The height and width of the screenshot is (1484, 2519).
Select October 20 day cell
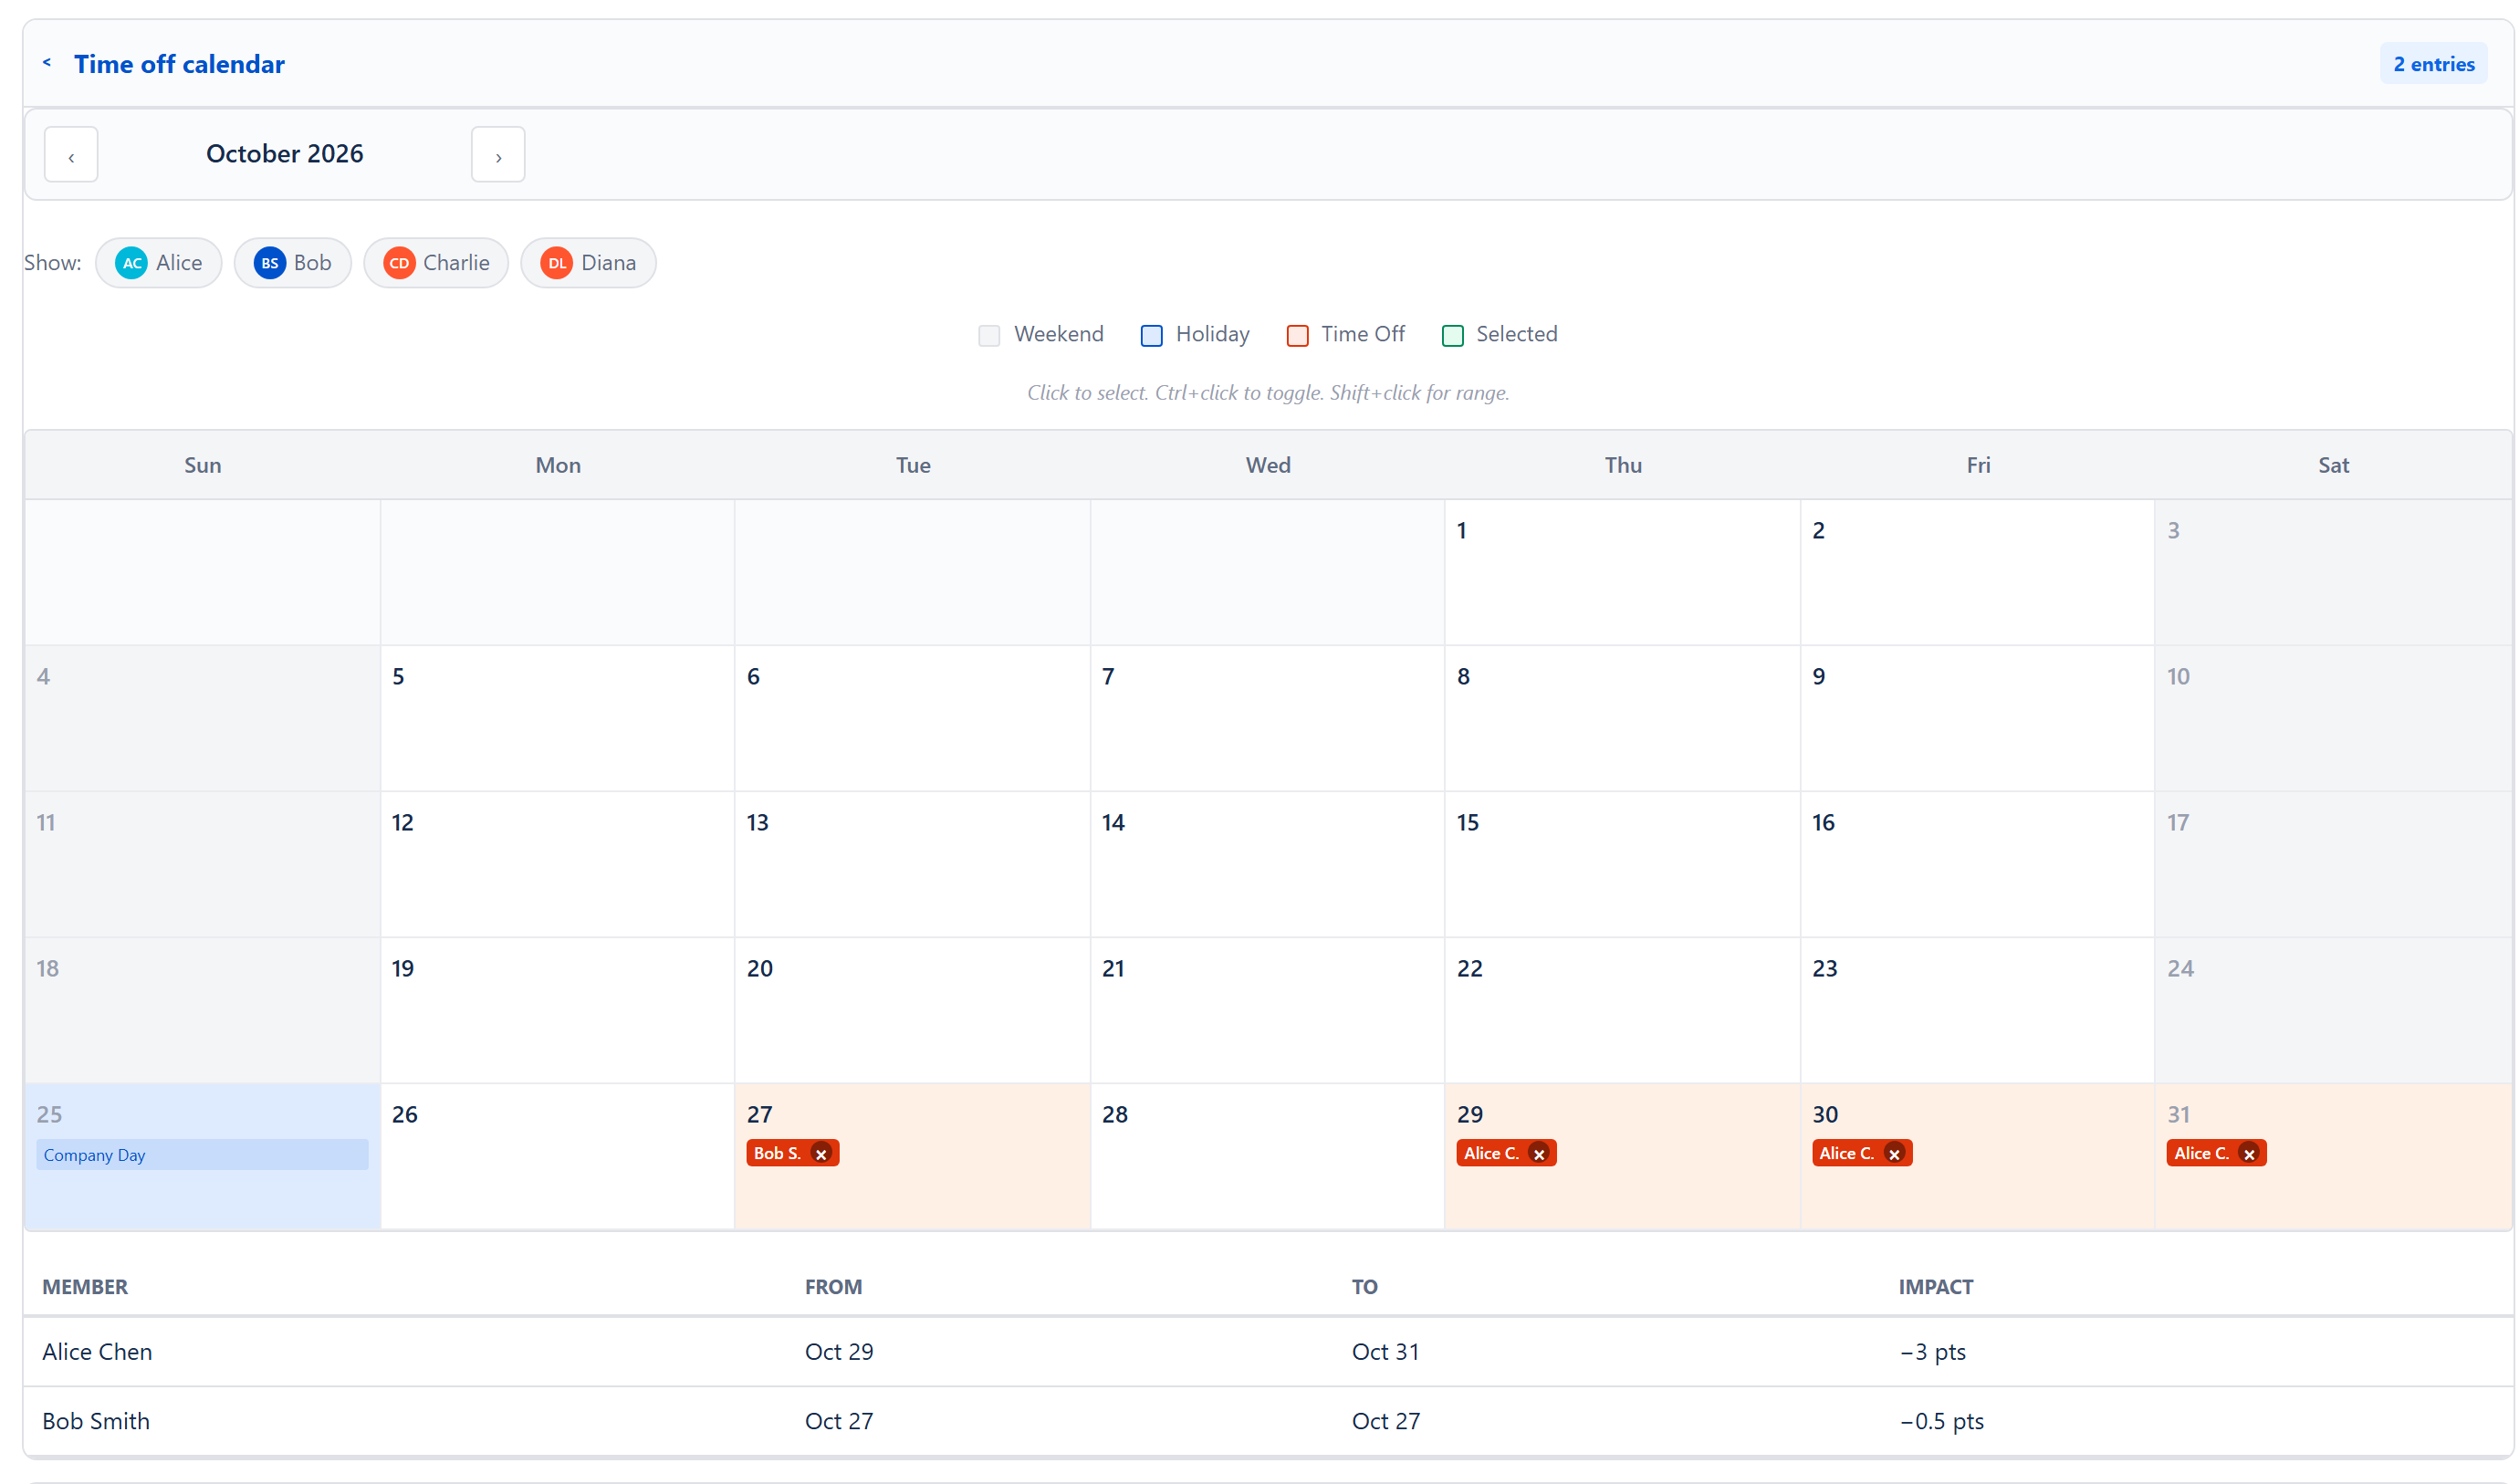point(912,1010)
